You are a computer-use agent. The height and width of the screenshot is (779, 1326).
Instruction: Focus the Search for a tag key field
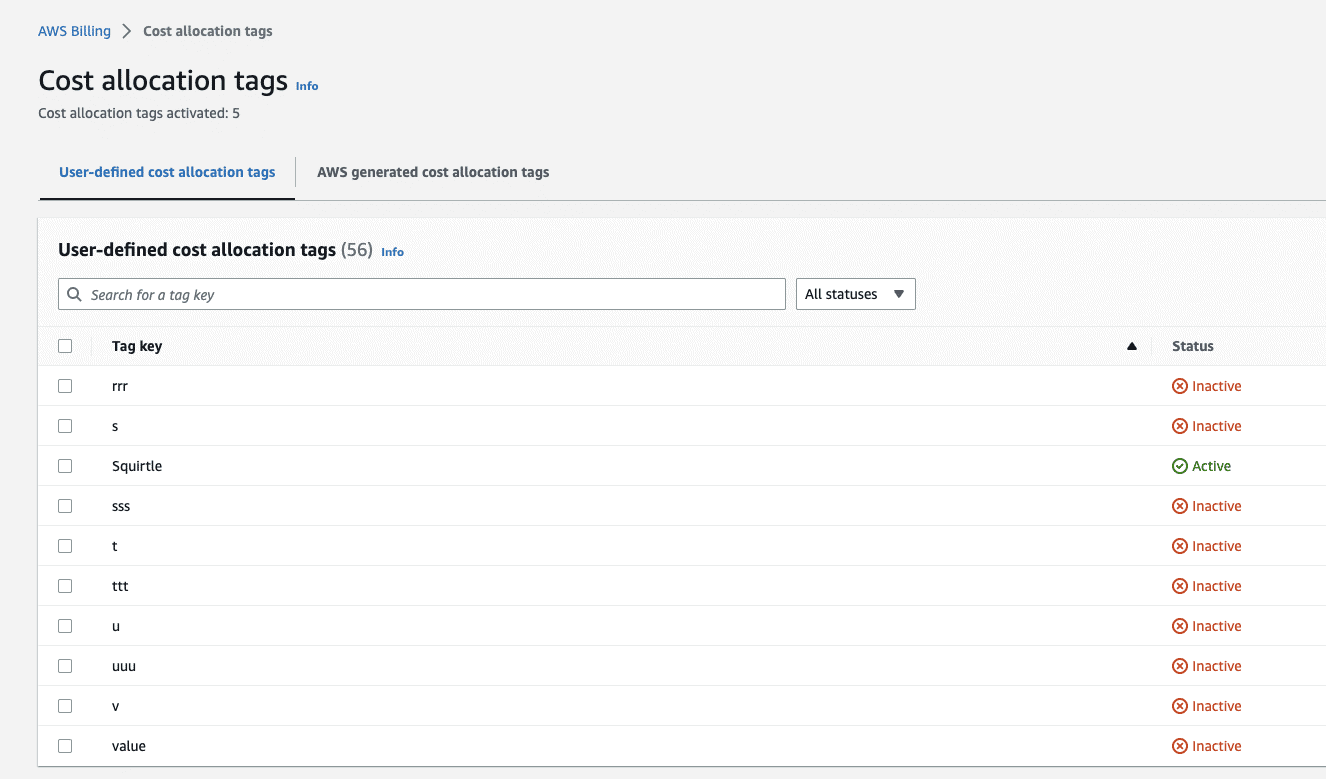(x=422, y=294)
